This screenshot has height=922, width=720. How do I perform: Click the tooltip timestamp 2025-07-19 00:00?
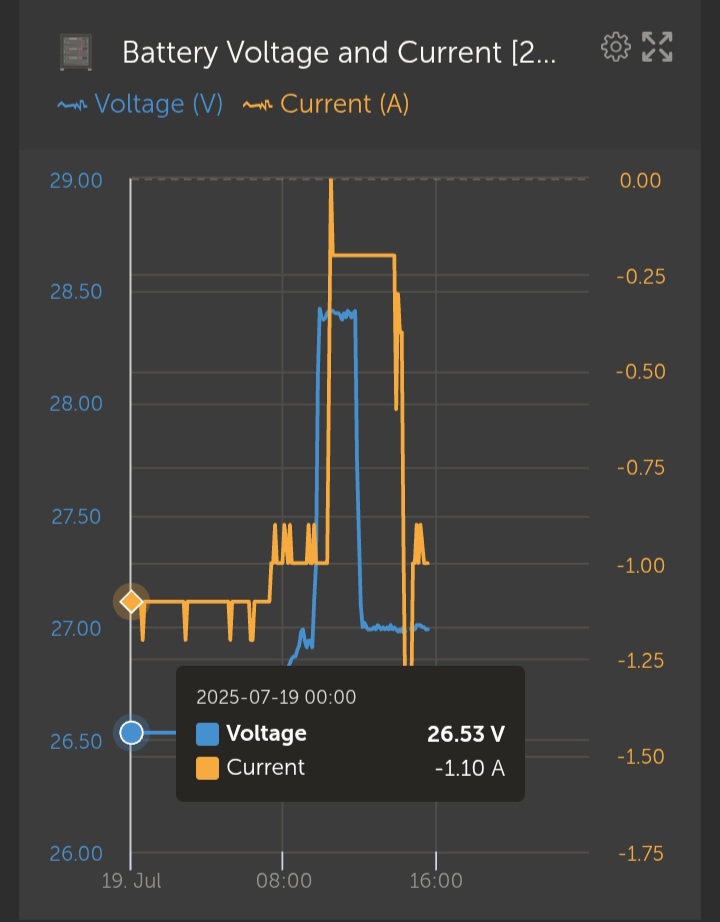tap(276, 697)
